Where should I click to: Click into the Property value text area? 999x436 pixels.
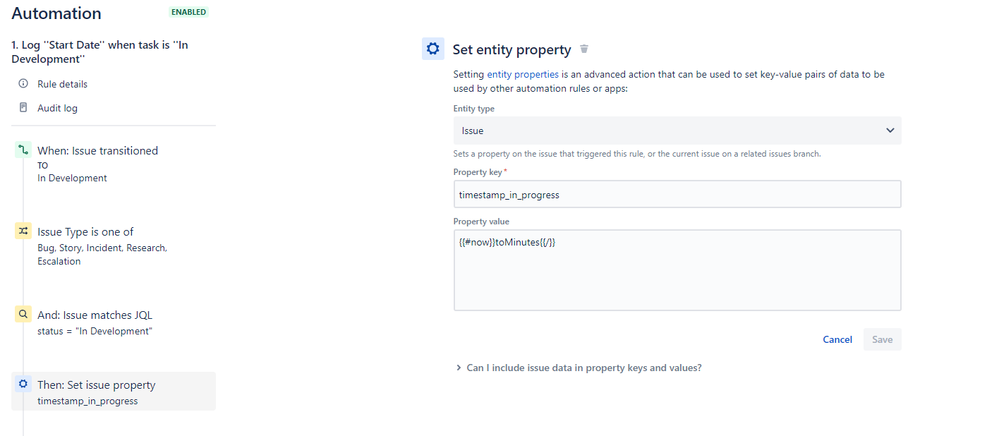click(677, 270)
